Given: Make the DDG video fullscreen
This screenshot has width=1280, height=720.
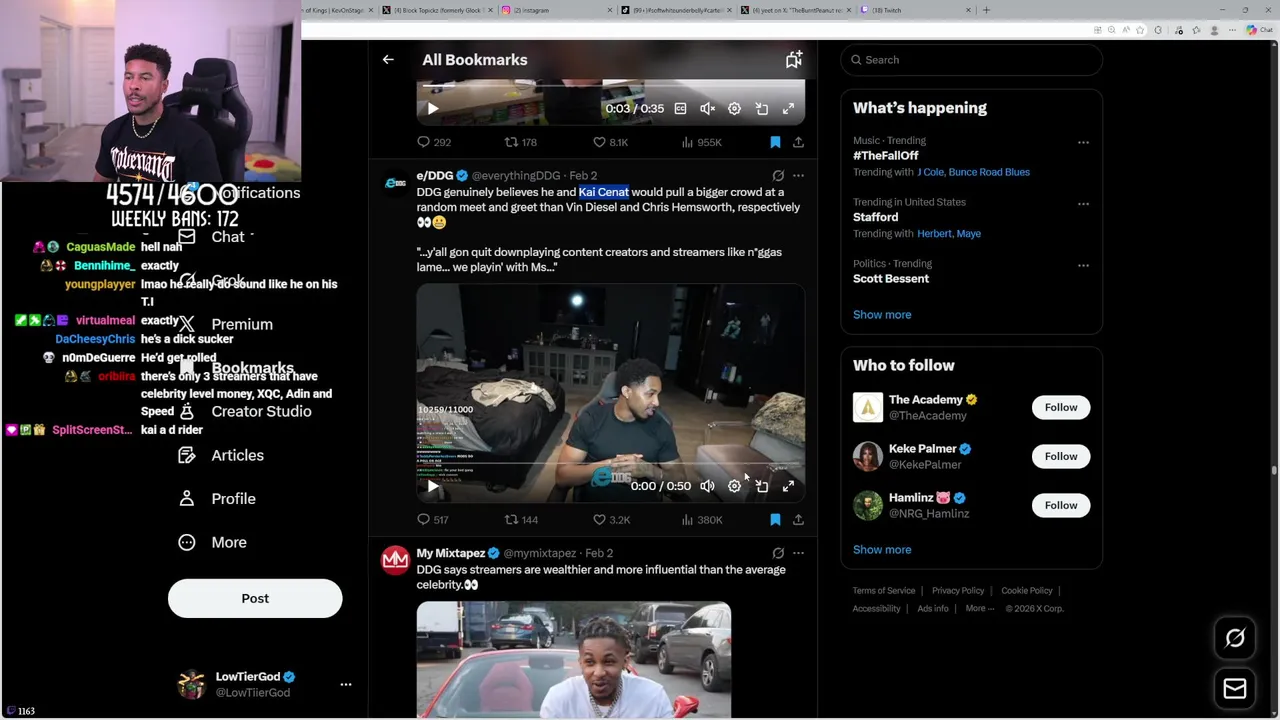Looking at the screenshot, I should pyautogui.click(x=788, y=486).
